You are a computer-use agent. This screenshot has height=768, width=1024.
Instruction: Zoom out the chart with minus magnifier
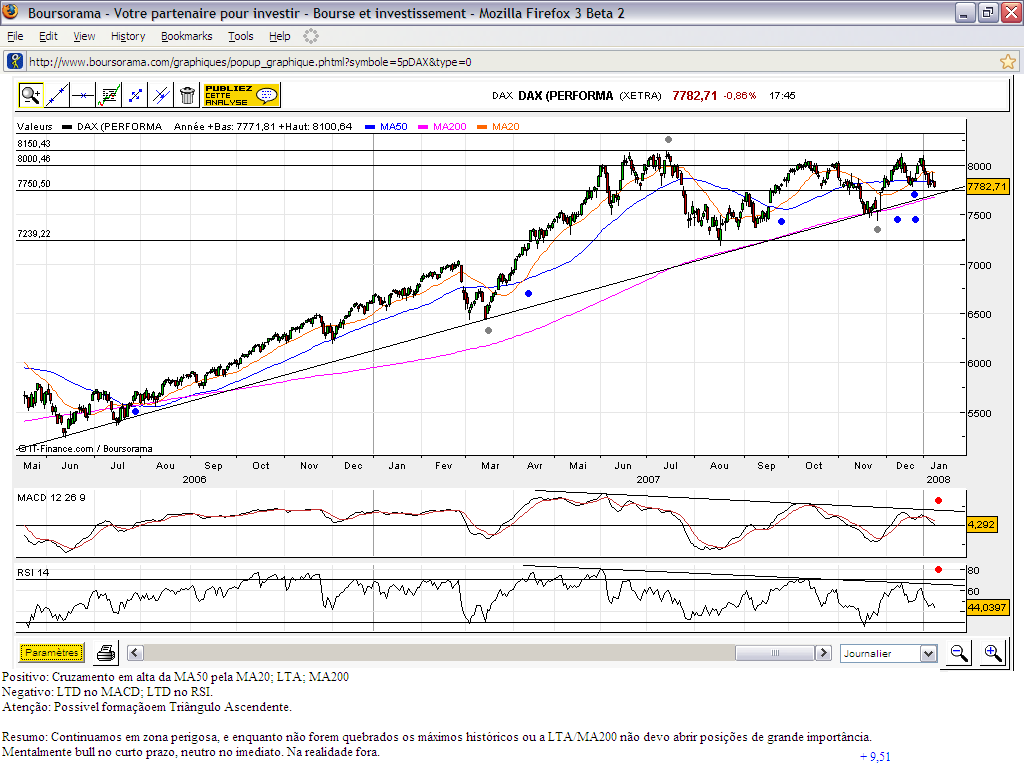tap(959, 652)
